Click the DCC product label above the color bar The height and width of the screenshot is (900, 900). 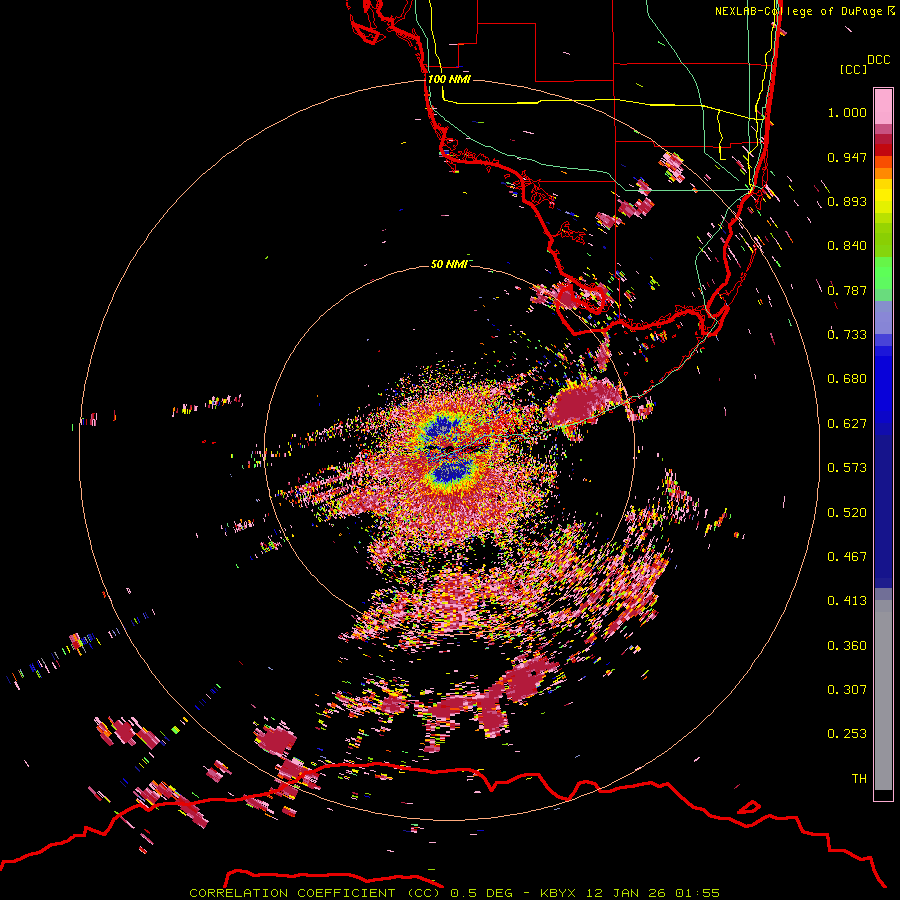tap(878, 60)
